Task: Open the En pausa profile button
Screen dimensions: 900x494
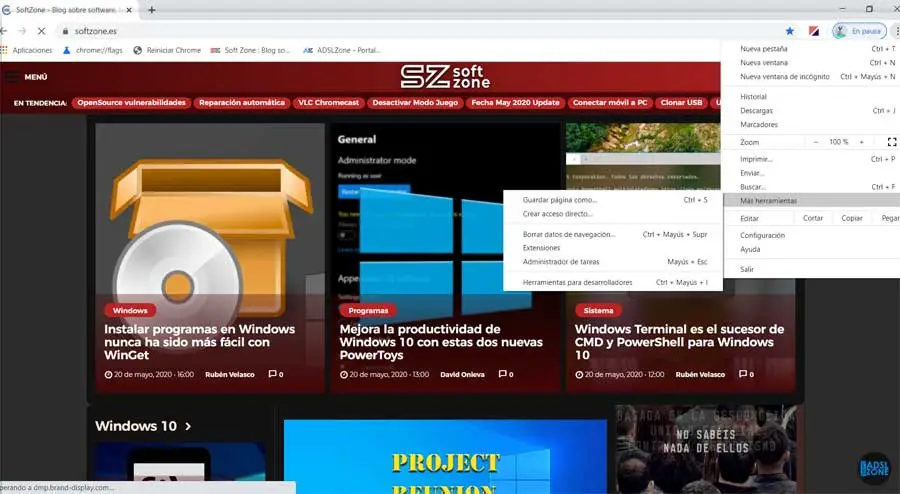Action: (x=859, y=31)
